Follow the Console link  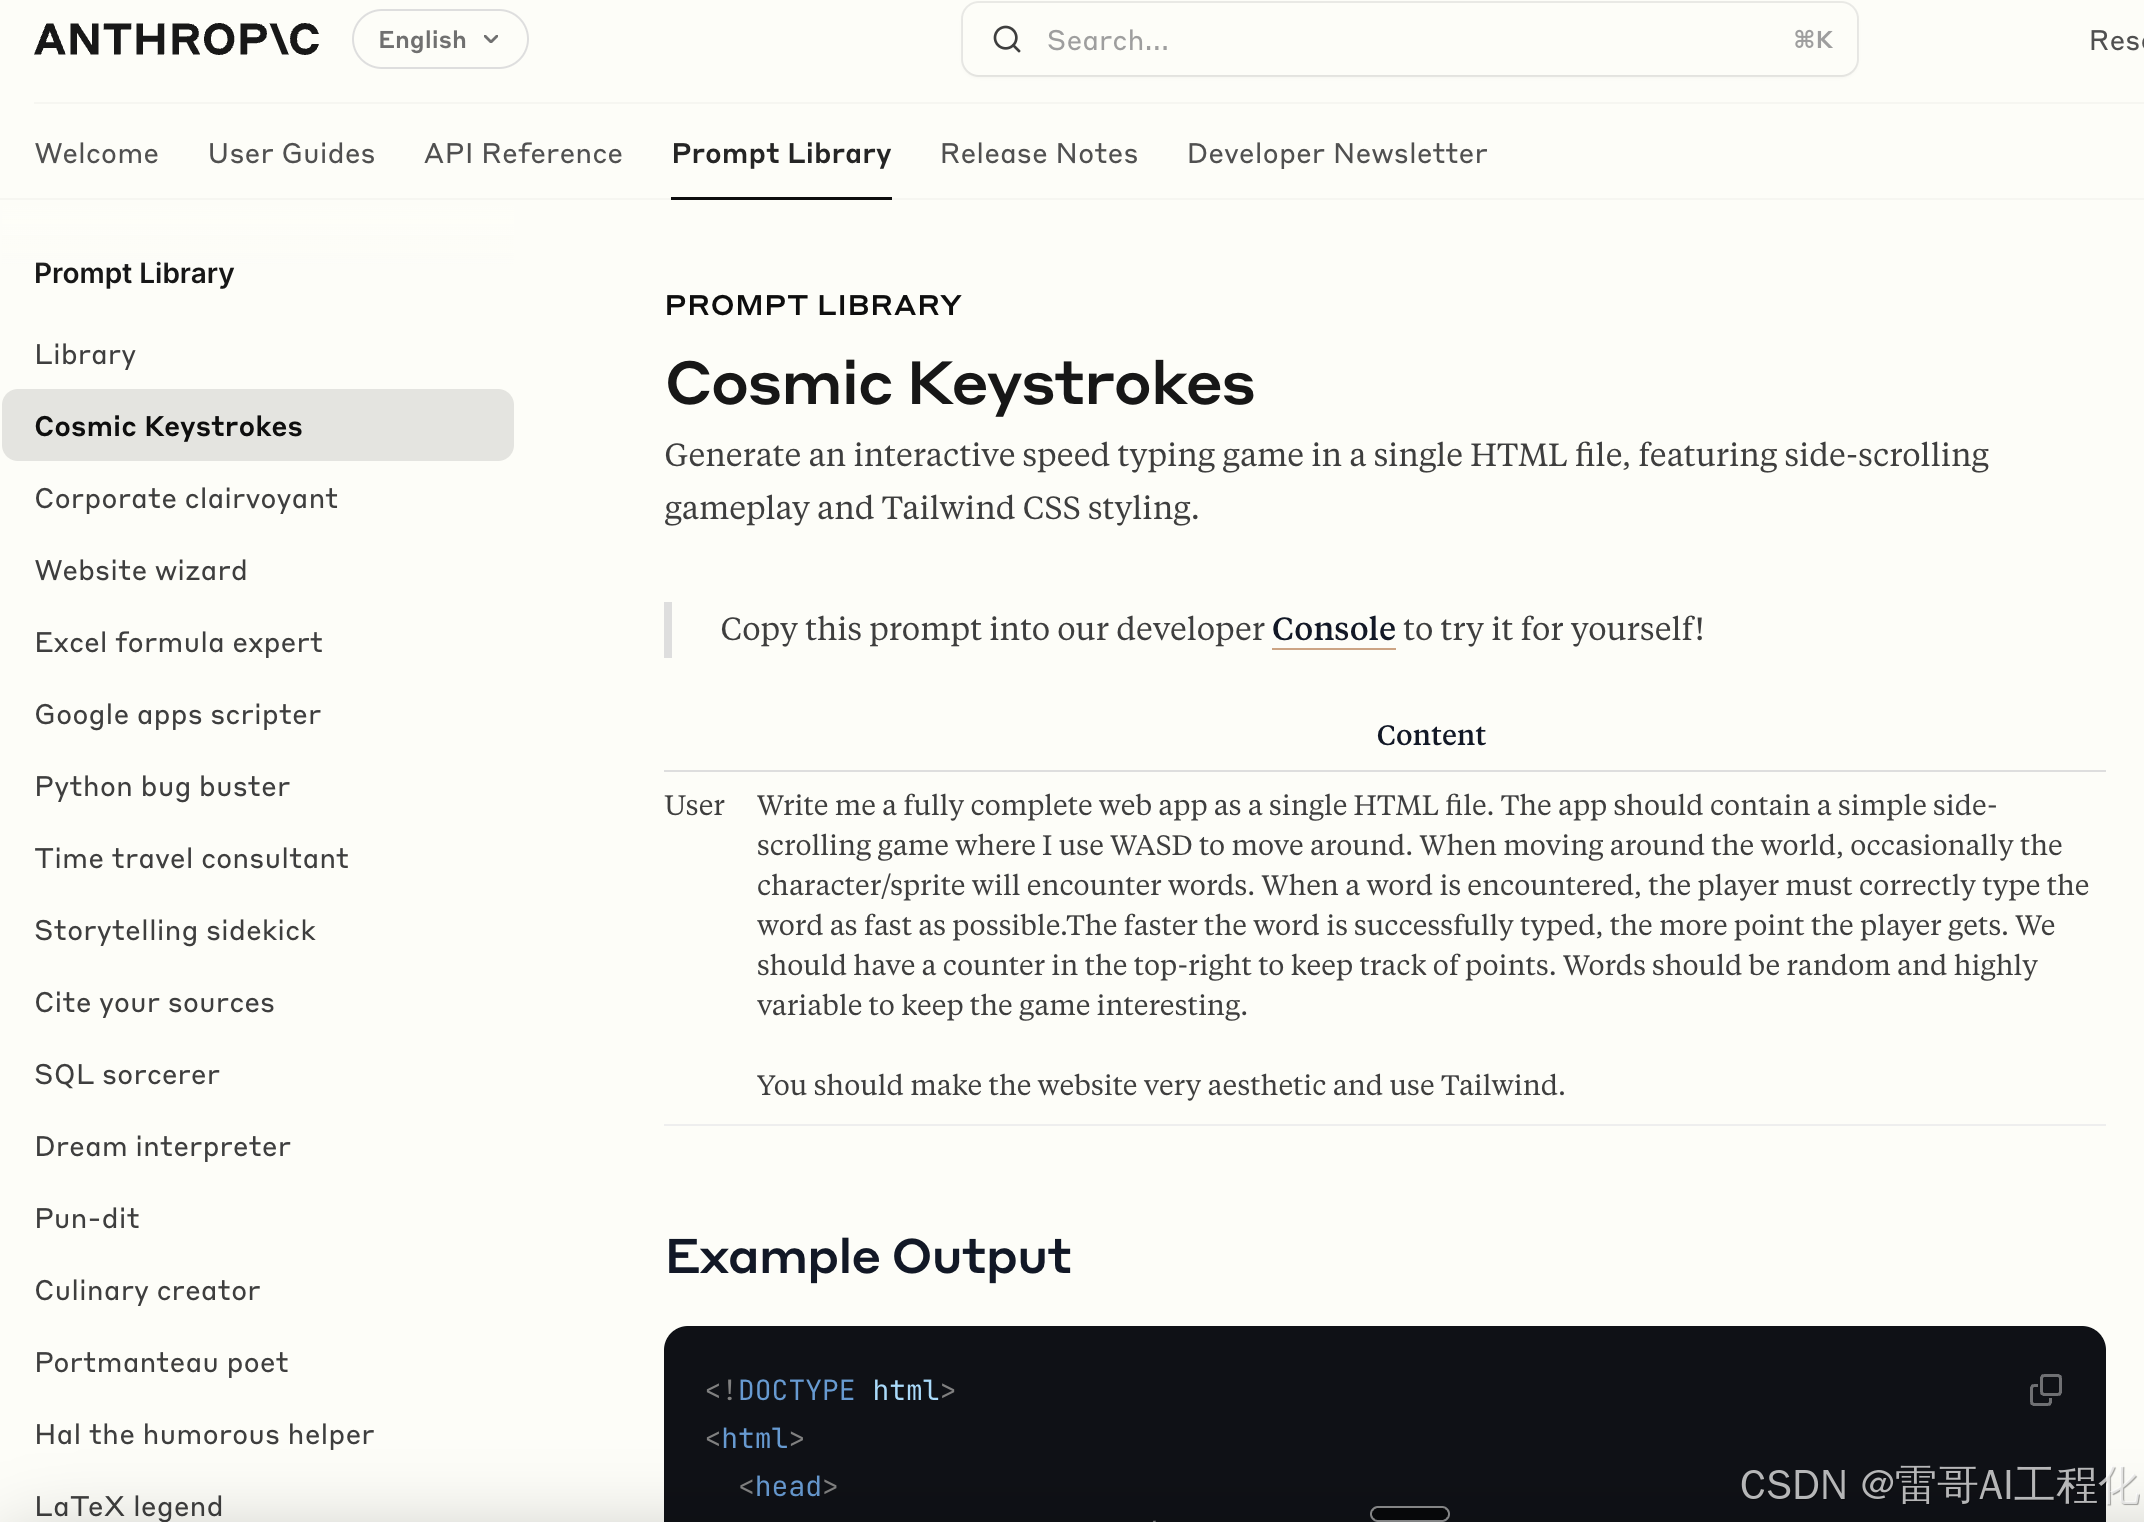click(x=1333, y=629)
